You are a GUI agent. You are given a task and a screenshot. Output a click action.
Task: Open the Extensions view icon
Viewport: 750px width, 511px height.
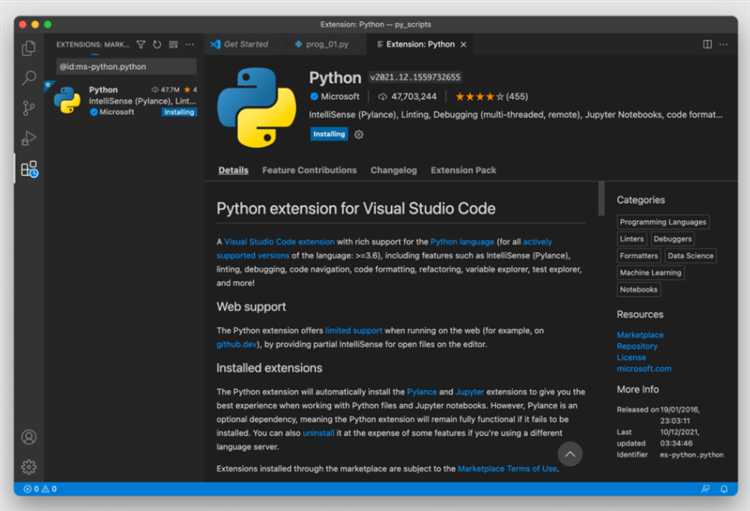point(29,169)
